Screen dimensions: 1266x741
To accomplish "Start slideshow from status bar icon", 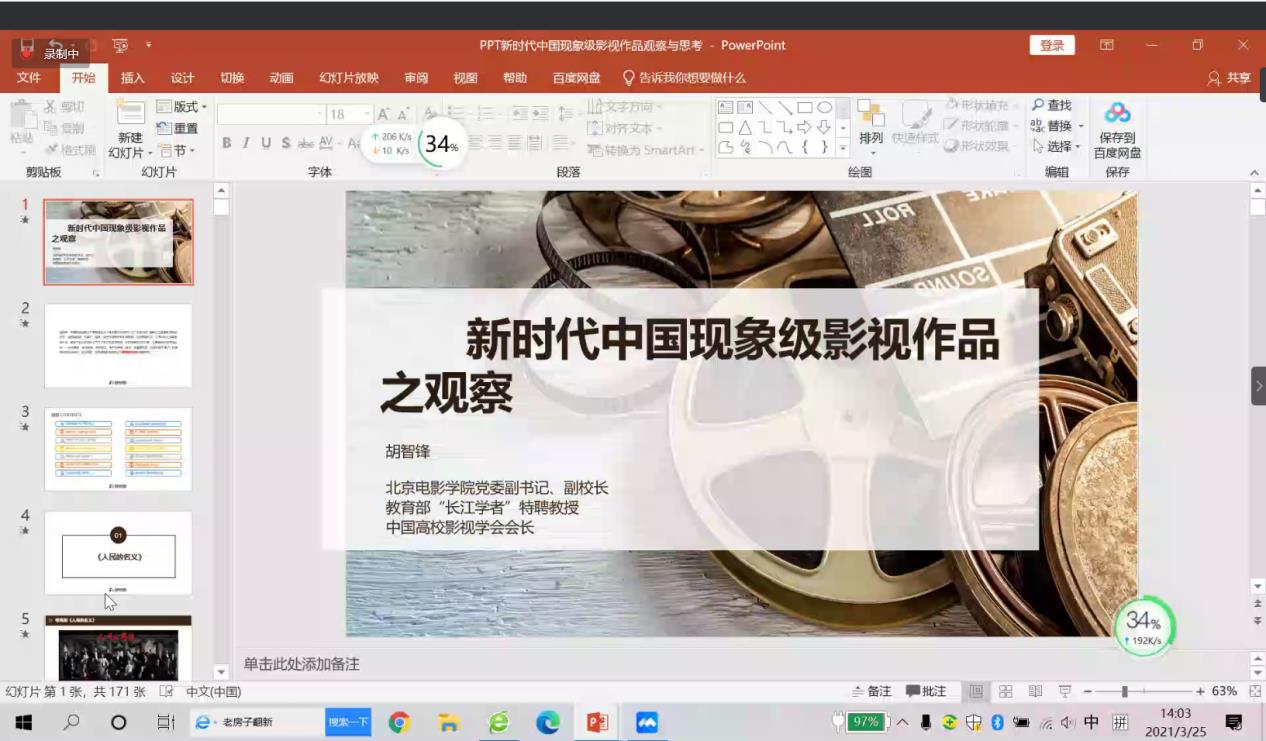I will (1065, 691).
